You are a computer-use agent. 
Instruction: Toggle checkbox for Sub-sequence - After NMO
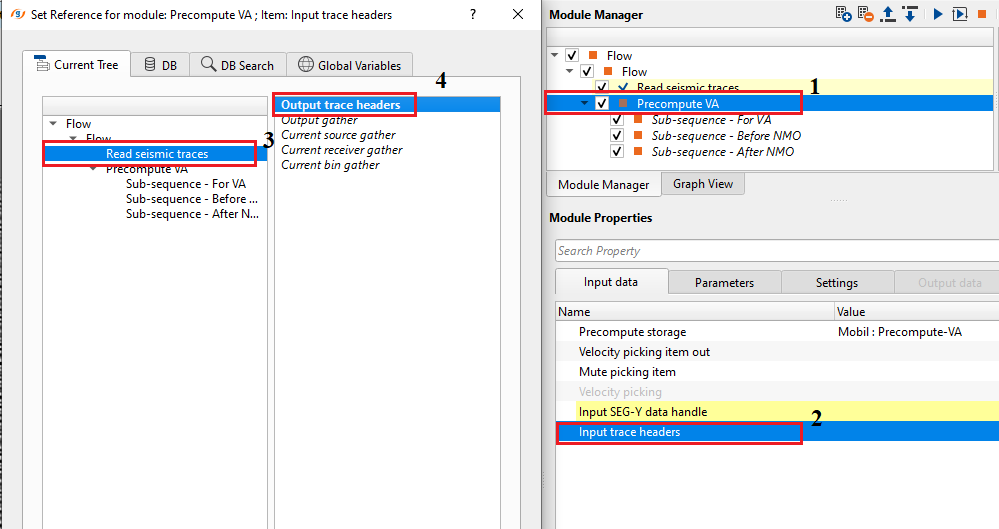point(617,151)
